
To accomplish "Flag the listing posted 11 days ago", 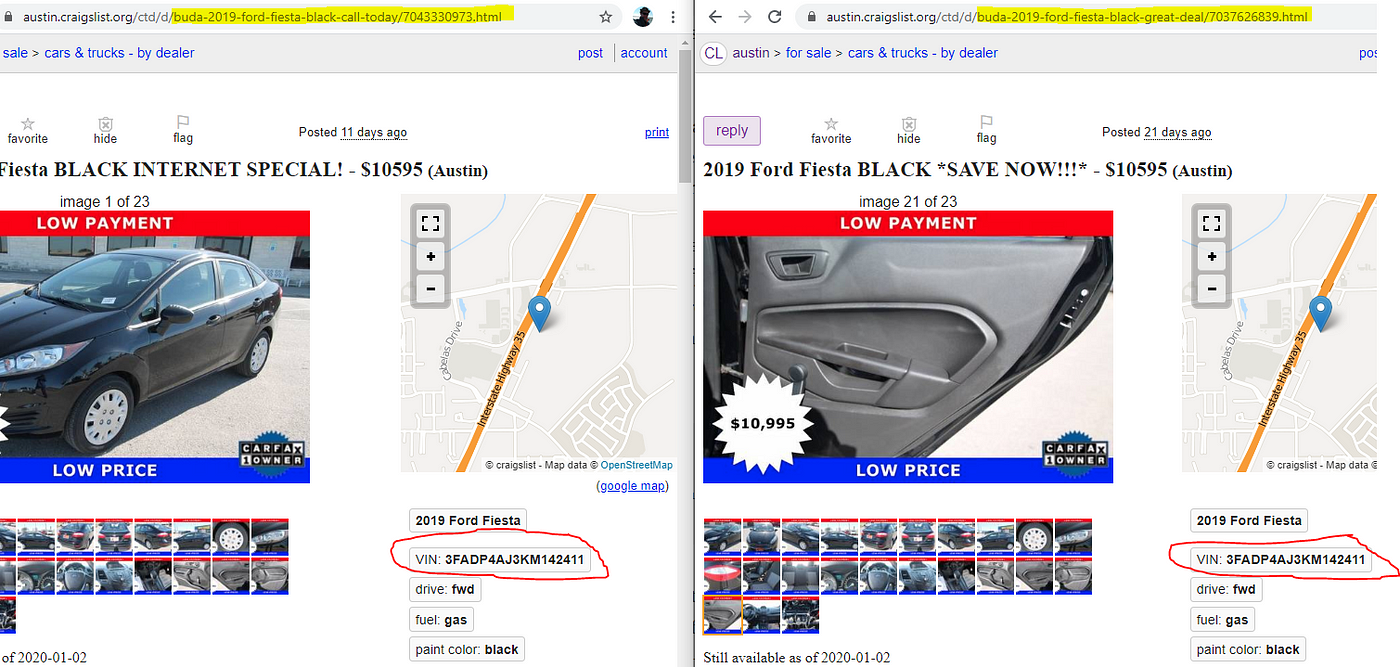I will pos(183,130).
